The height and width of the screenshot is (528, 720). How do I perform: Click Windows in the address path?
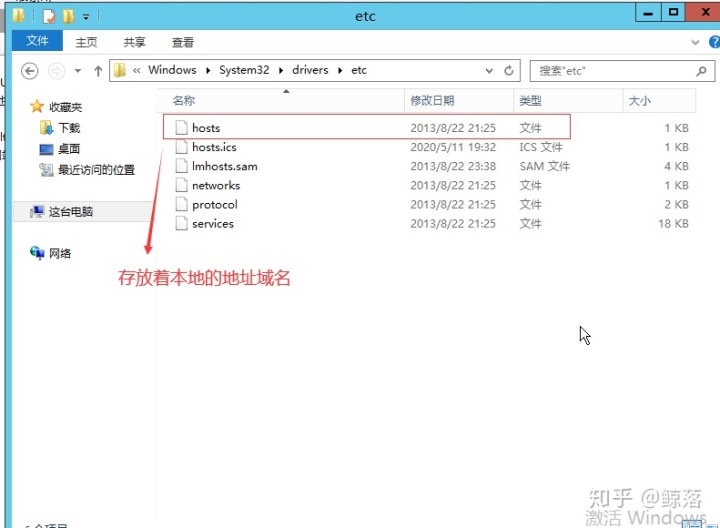click(172, 70)
